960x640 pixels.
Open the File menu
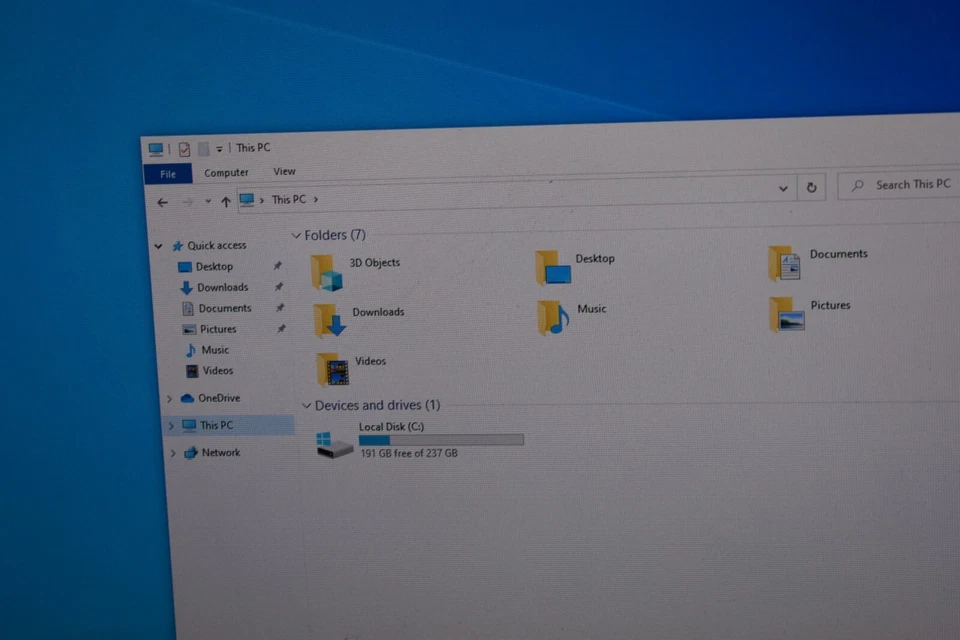tap(167, 173)
